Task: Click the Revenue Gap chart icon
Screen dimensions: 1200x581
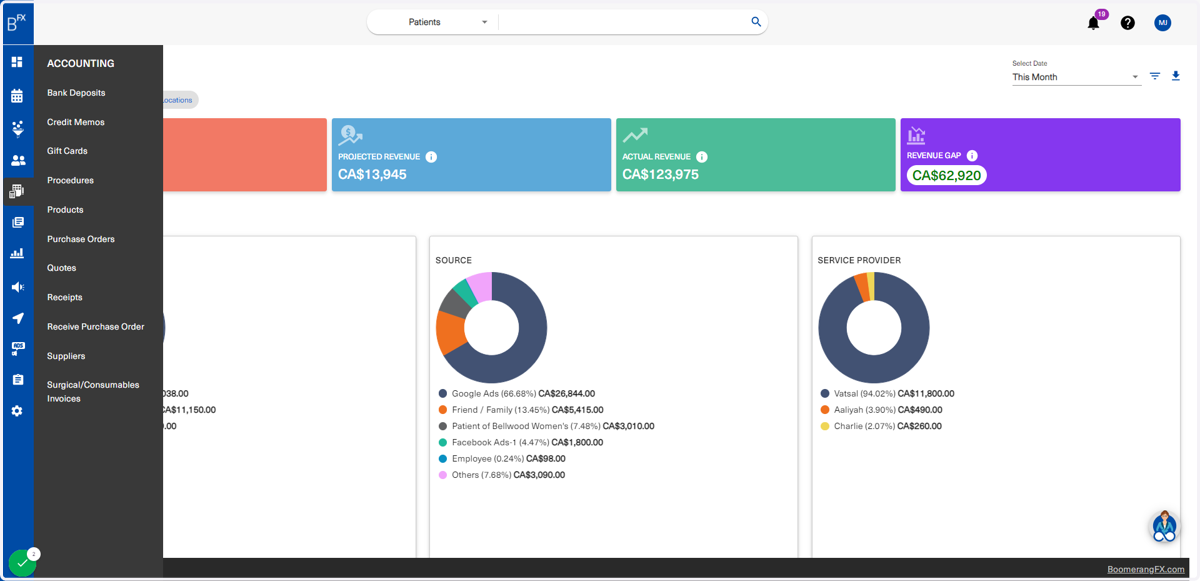Action: 916,135
